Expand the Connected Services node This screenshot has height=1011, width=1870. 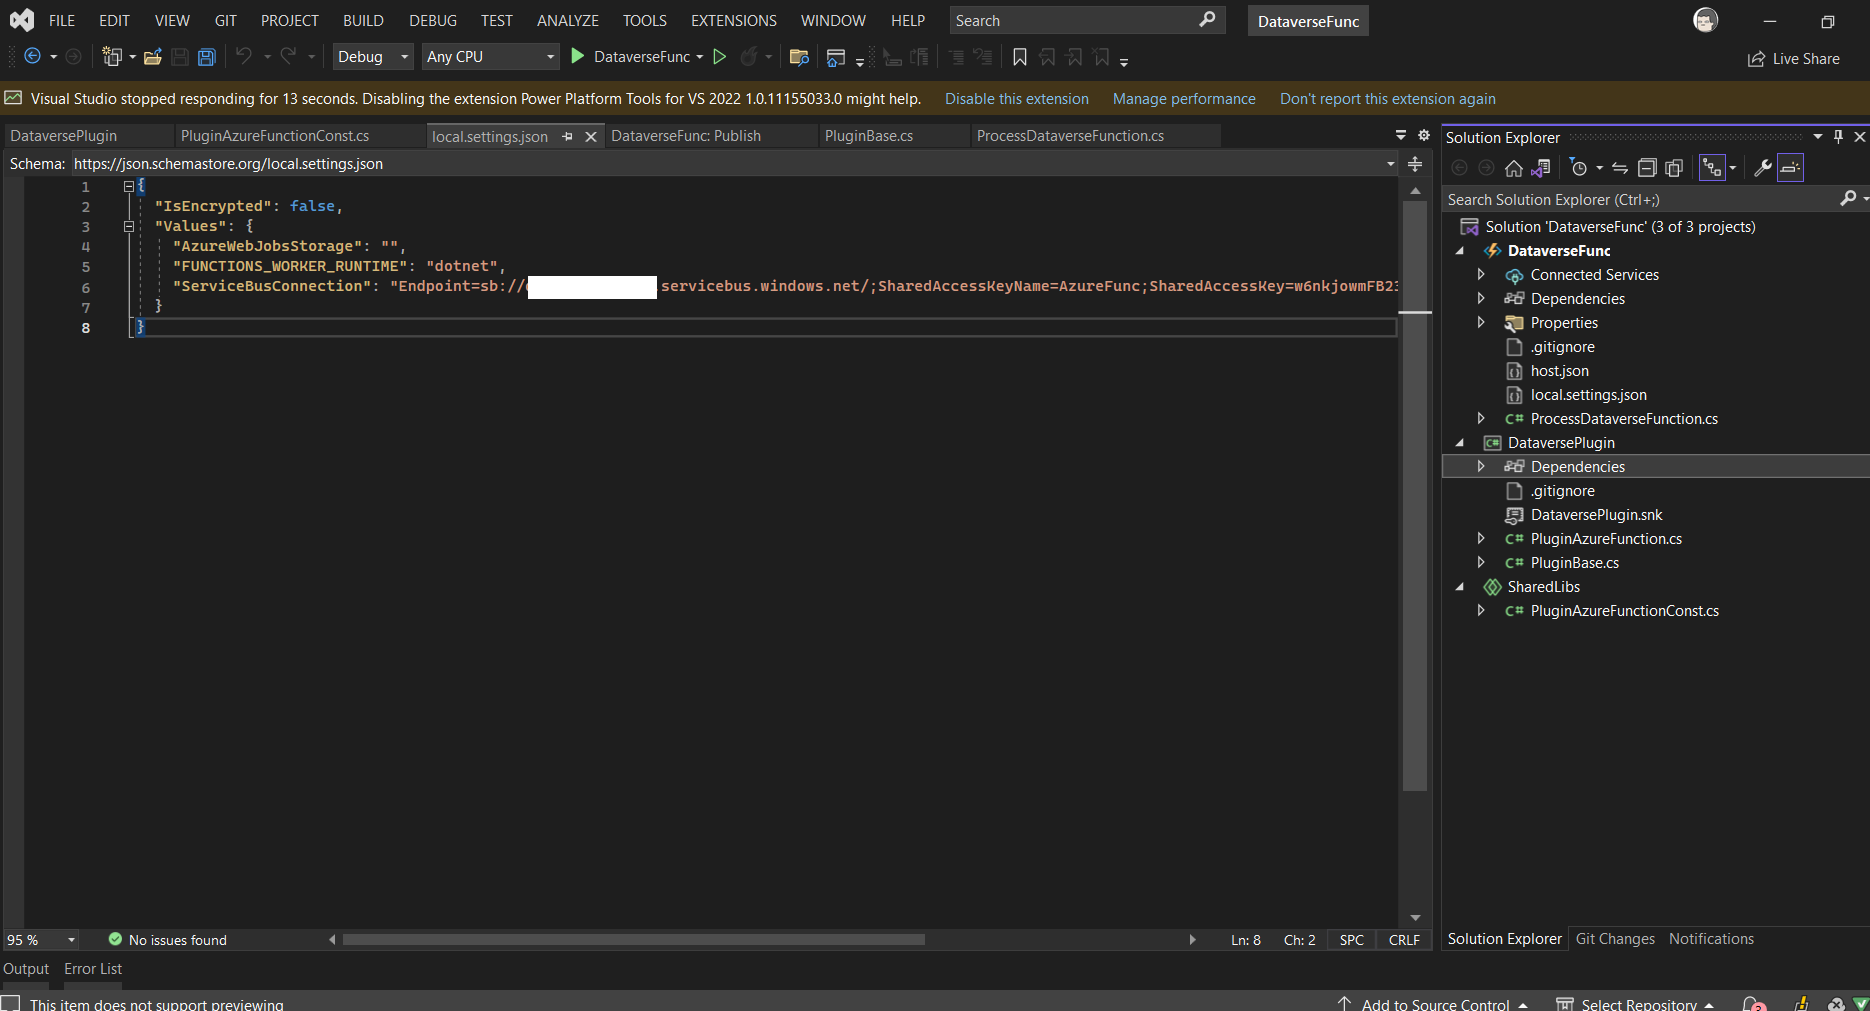pyautogui.click(x=1481, y=274)
